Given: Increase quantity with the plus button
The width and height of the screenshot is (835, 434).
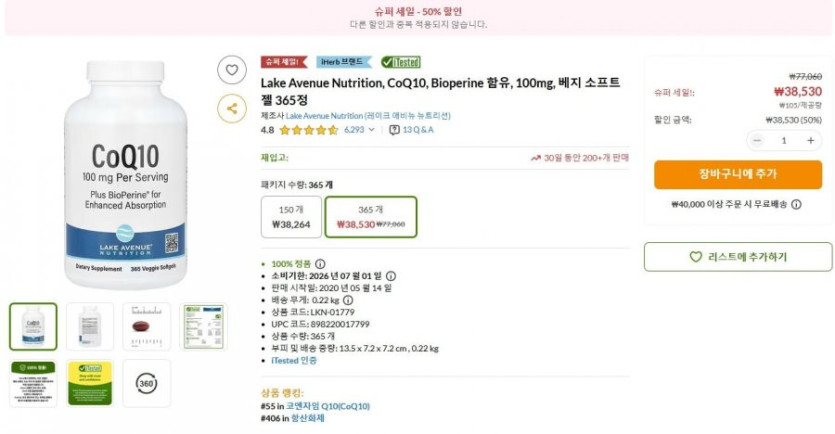Looking at the screenshot, I should point(810,141).
